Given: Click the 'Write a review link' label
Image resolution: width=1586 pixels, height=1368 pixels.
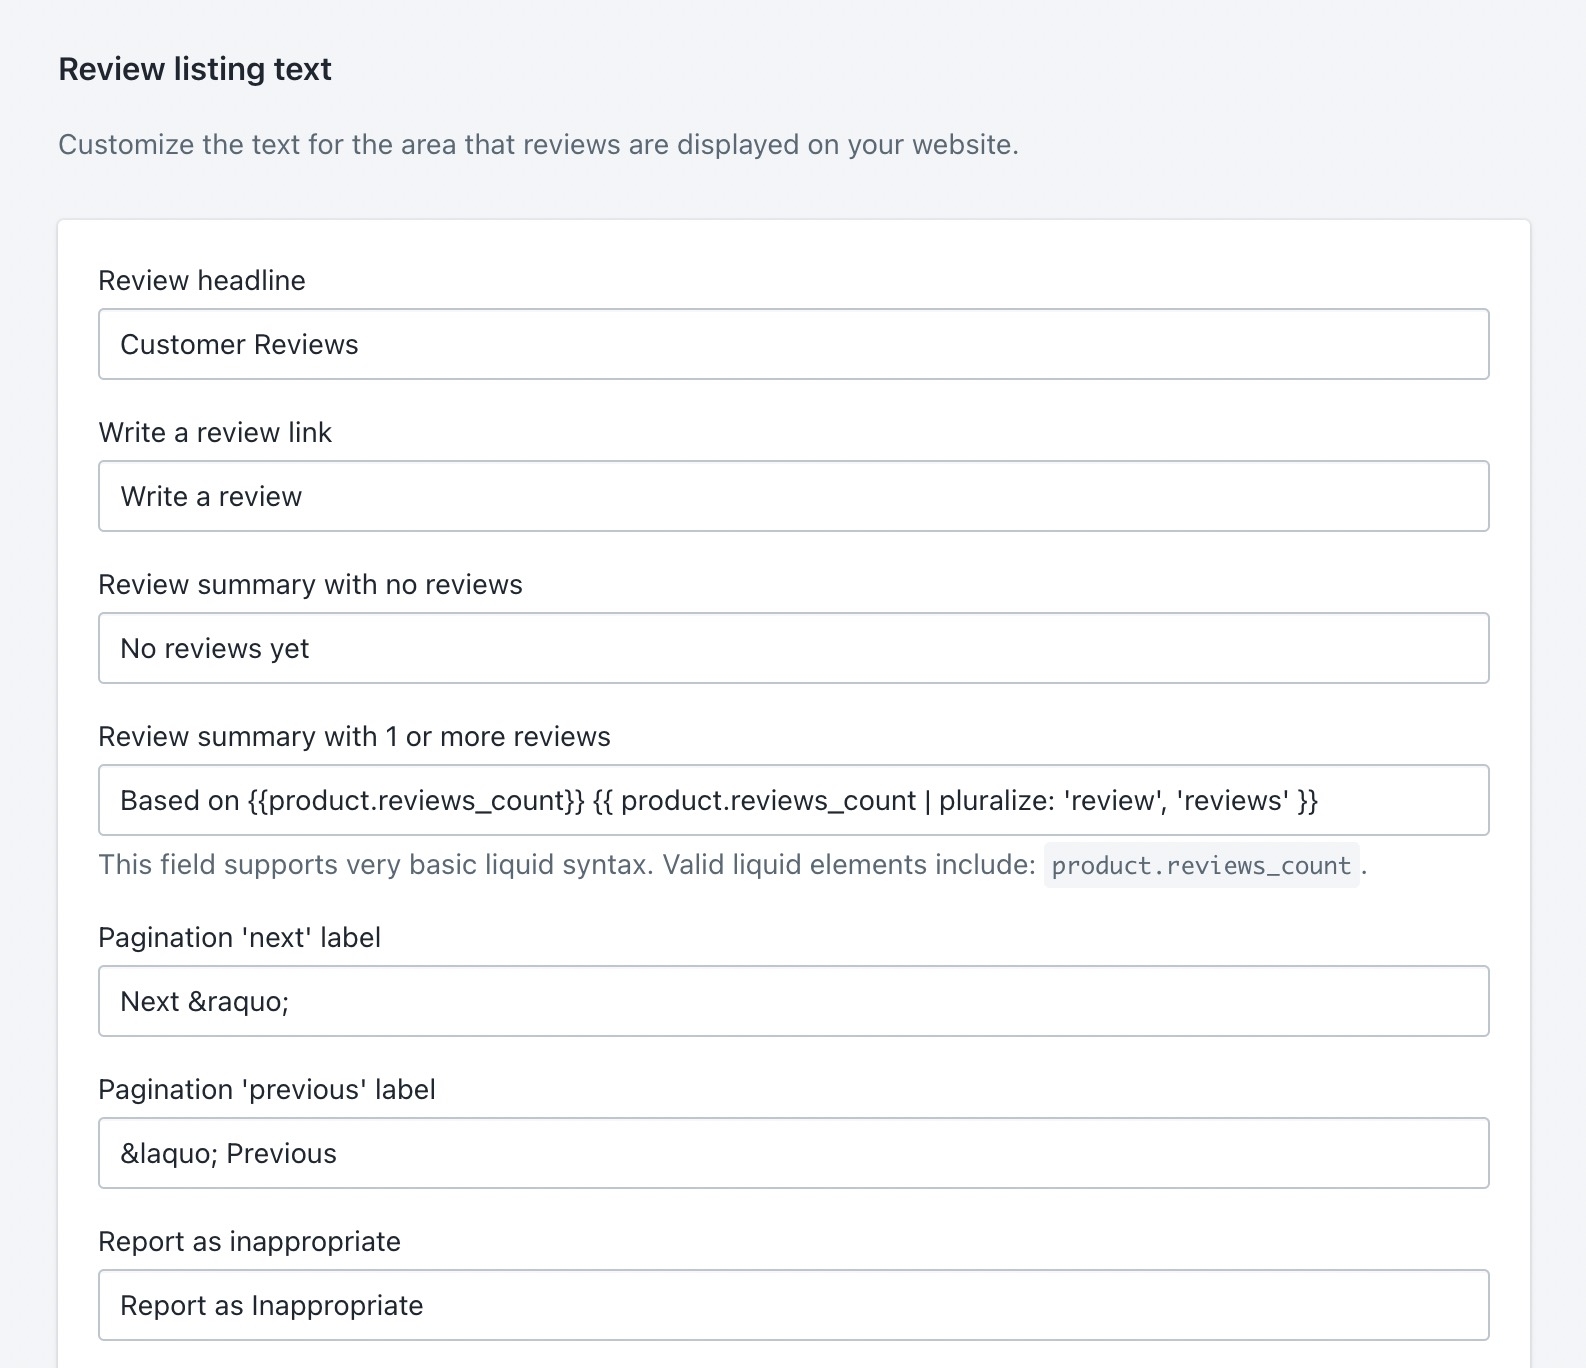Looking at the screenshot, I should (215, 432).
